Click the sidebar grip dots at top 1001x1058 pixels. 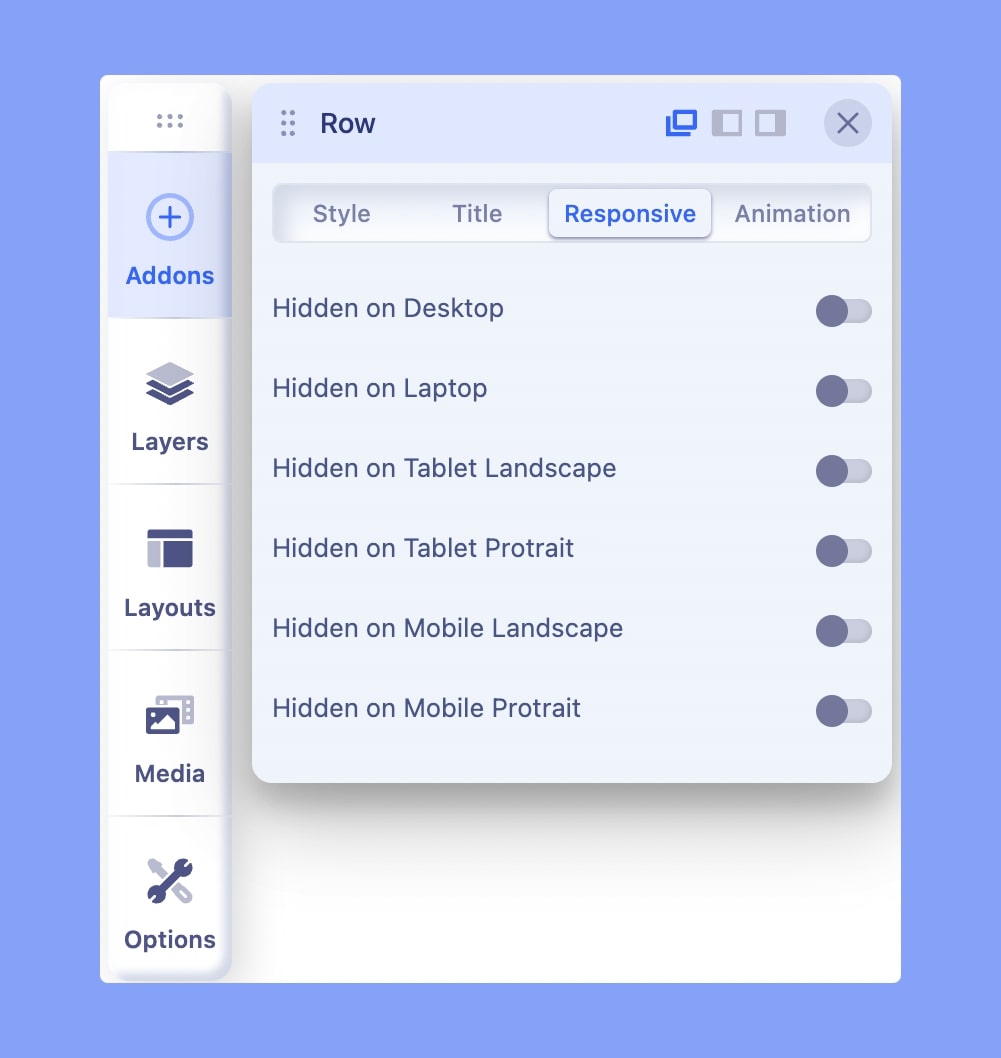[170, 121]
